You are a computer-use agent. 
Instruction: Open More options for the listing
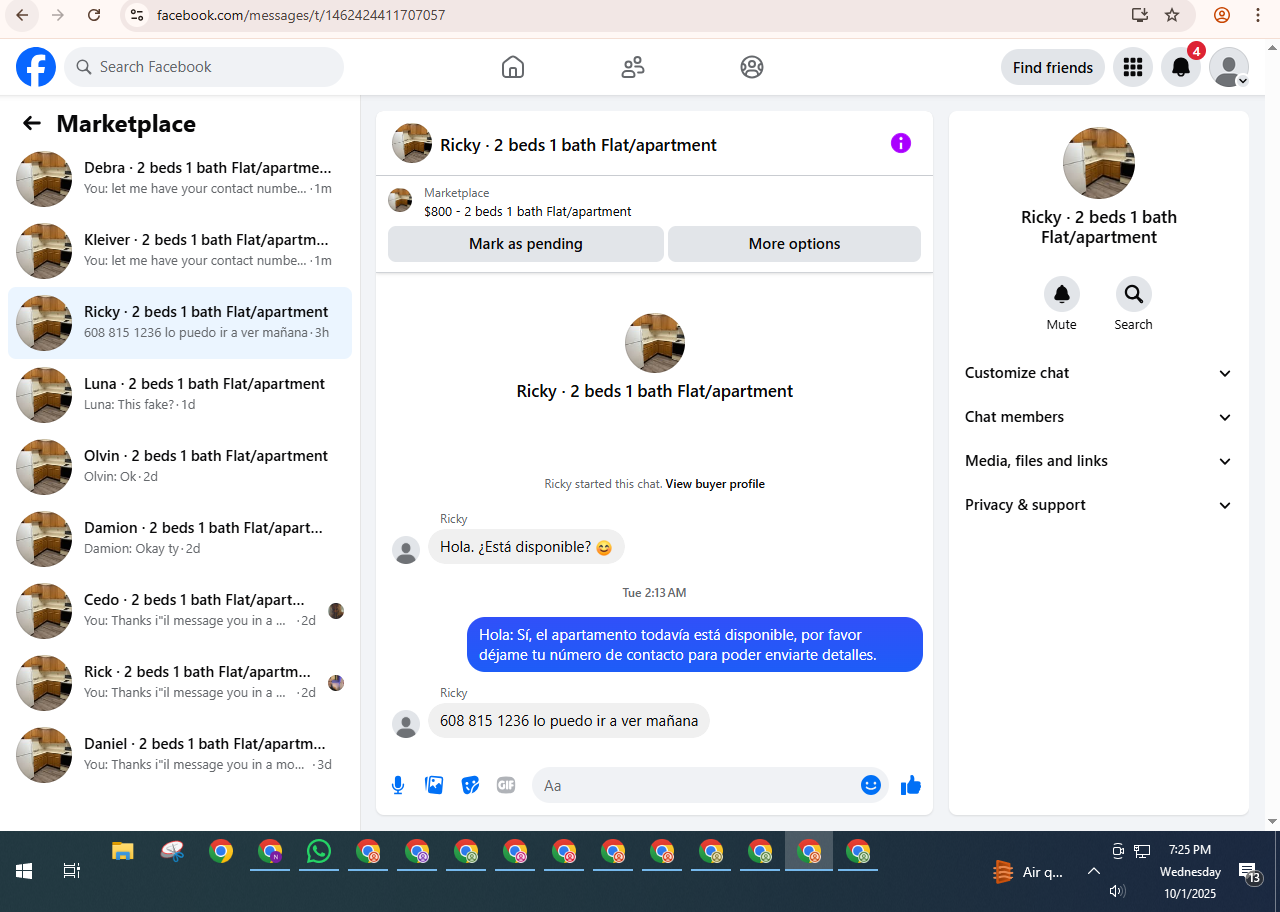point(795,244)
